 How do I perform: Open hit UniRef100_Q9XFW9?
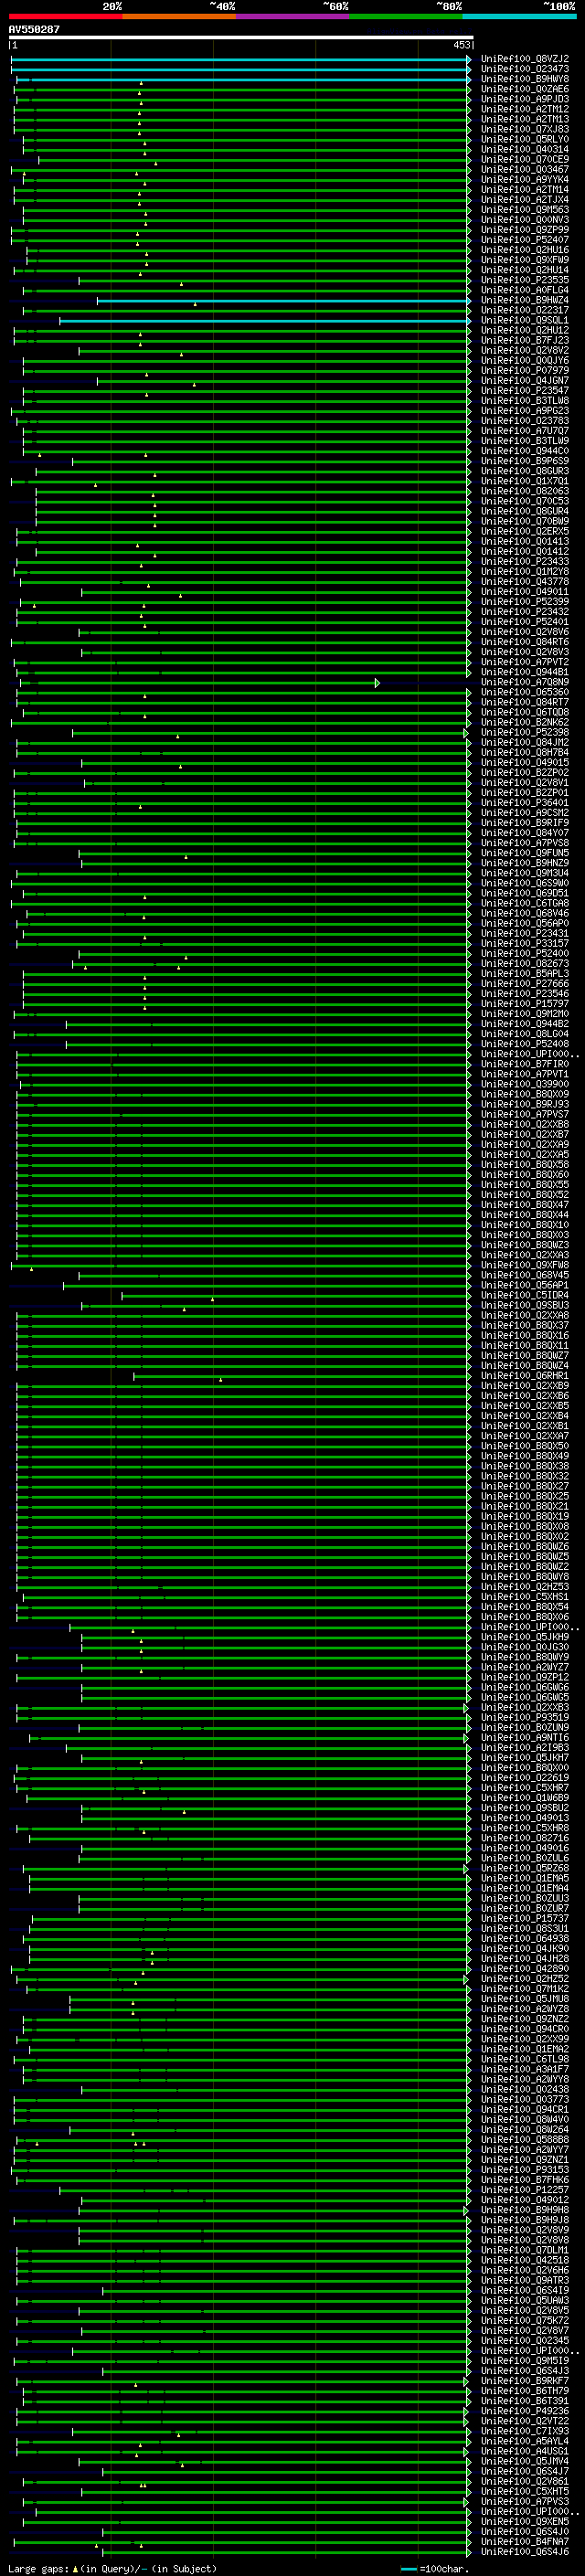(525, 260)
